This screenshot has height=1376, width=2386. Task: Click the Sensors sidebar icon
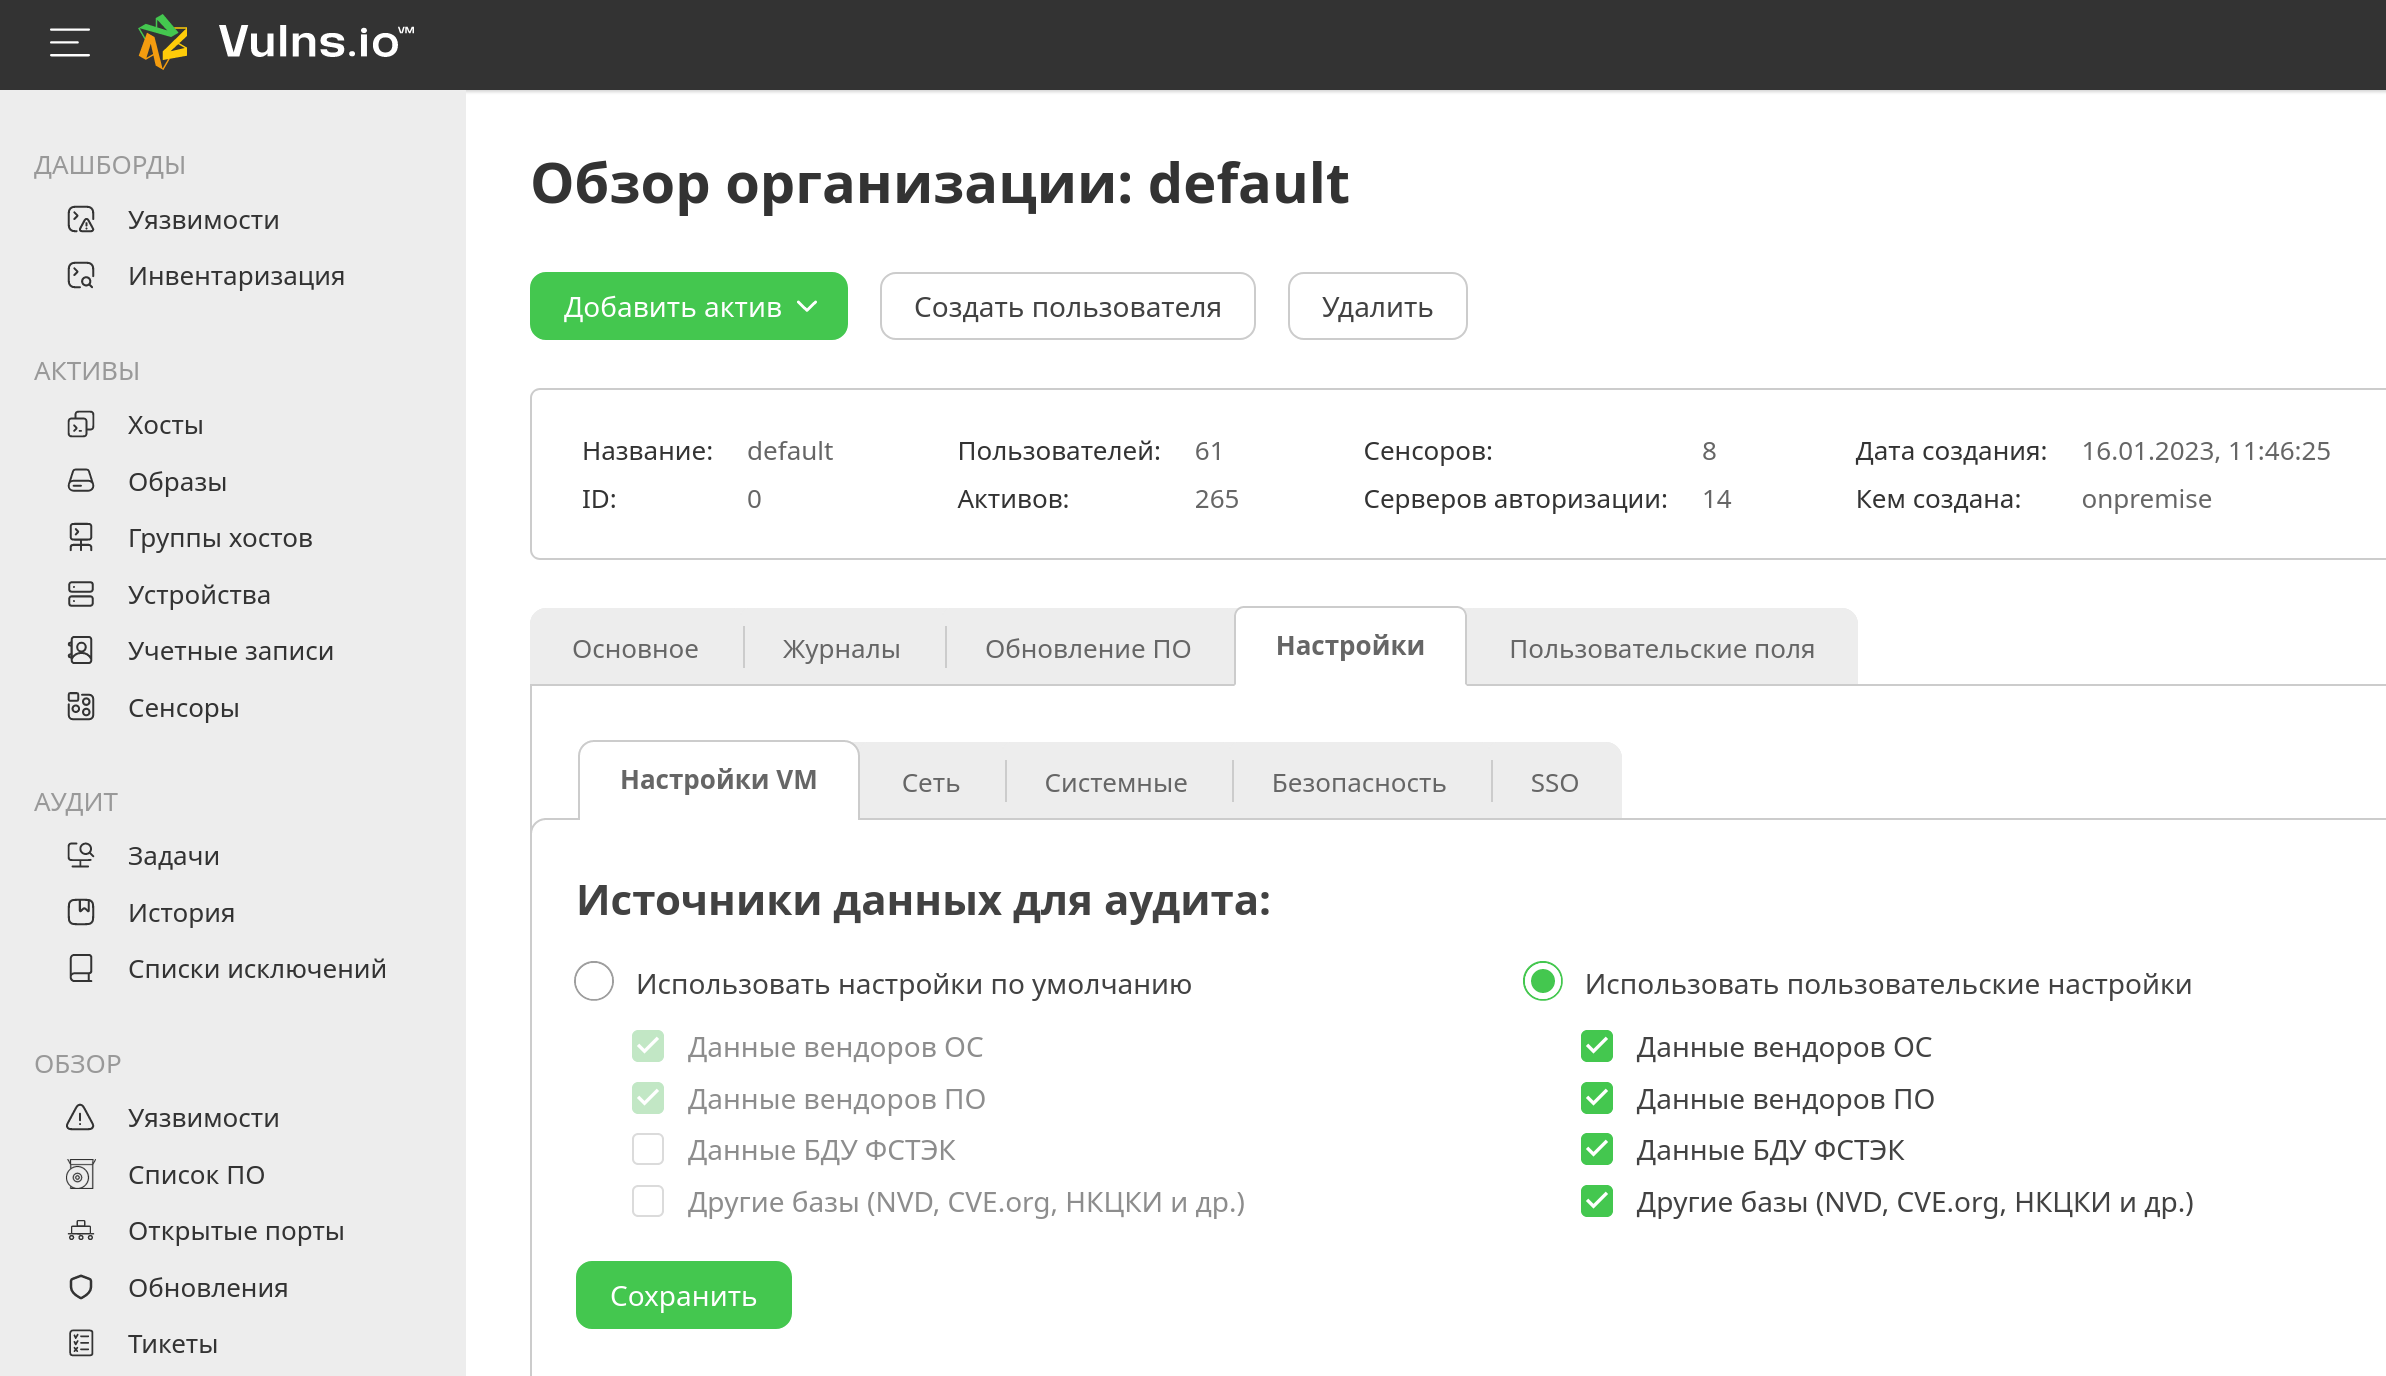tap(81, 707)
